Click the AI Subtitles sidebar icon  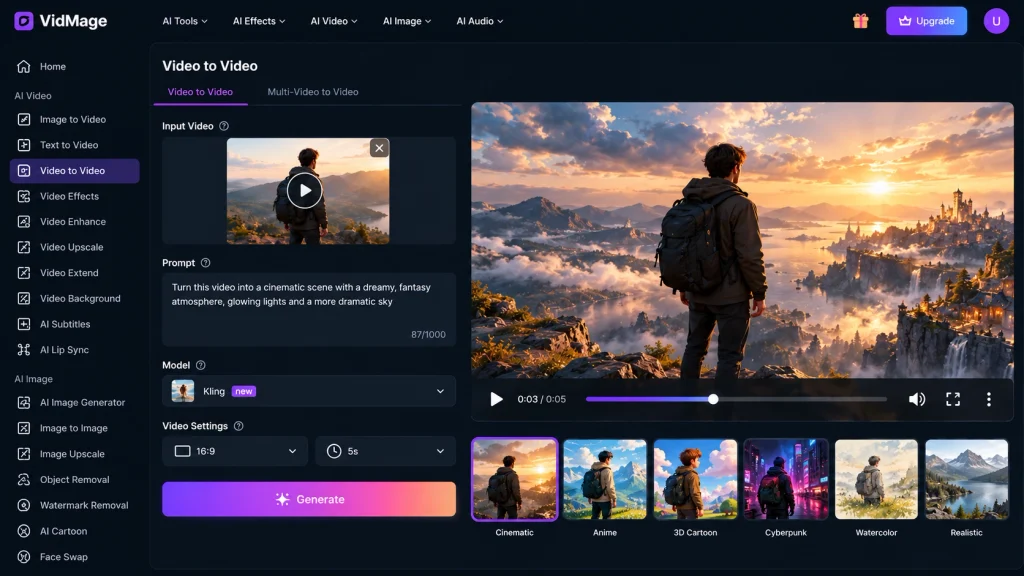point(24,324)
